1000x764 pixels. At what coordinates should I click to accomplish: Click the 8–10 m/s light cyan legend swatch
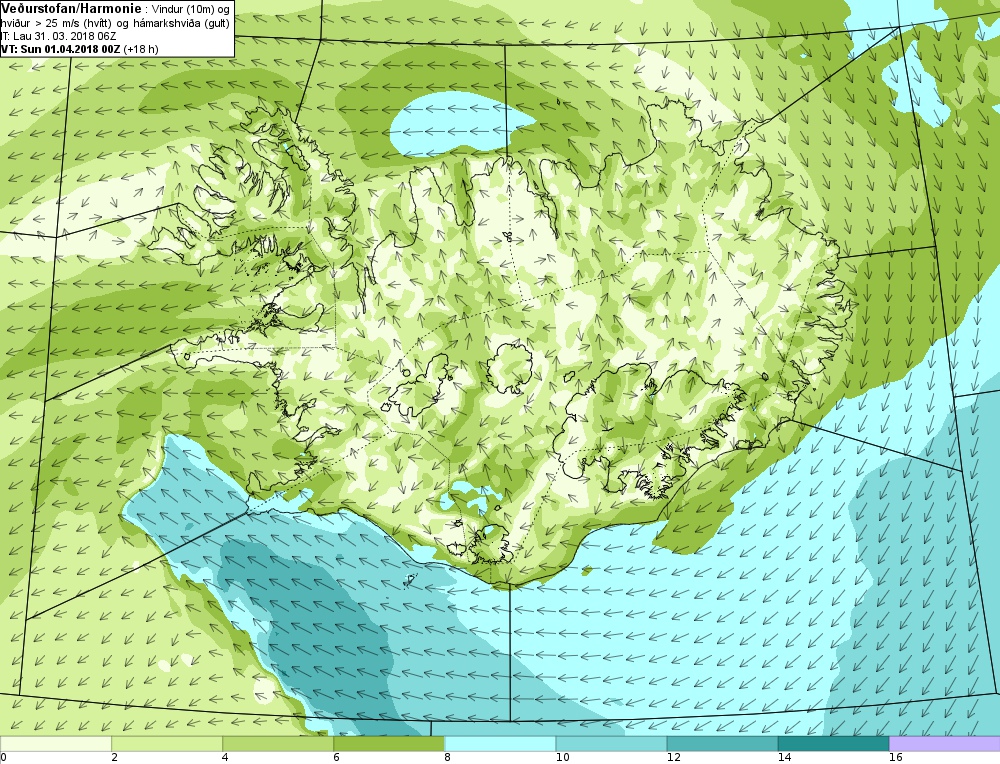(x=500, y=743)
